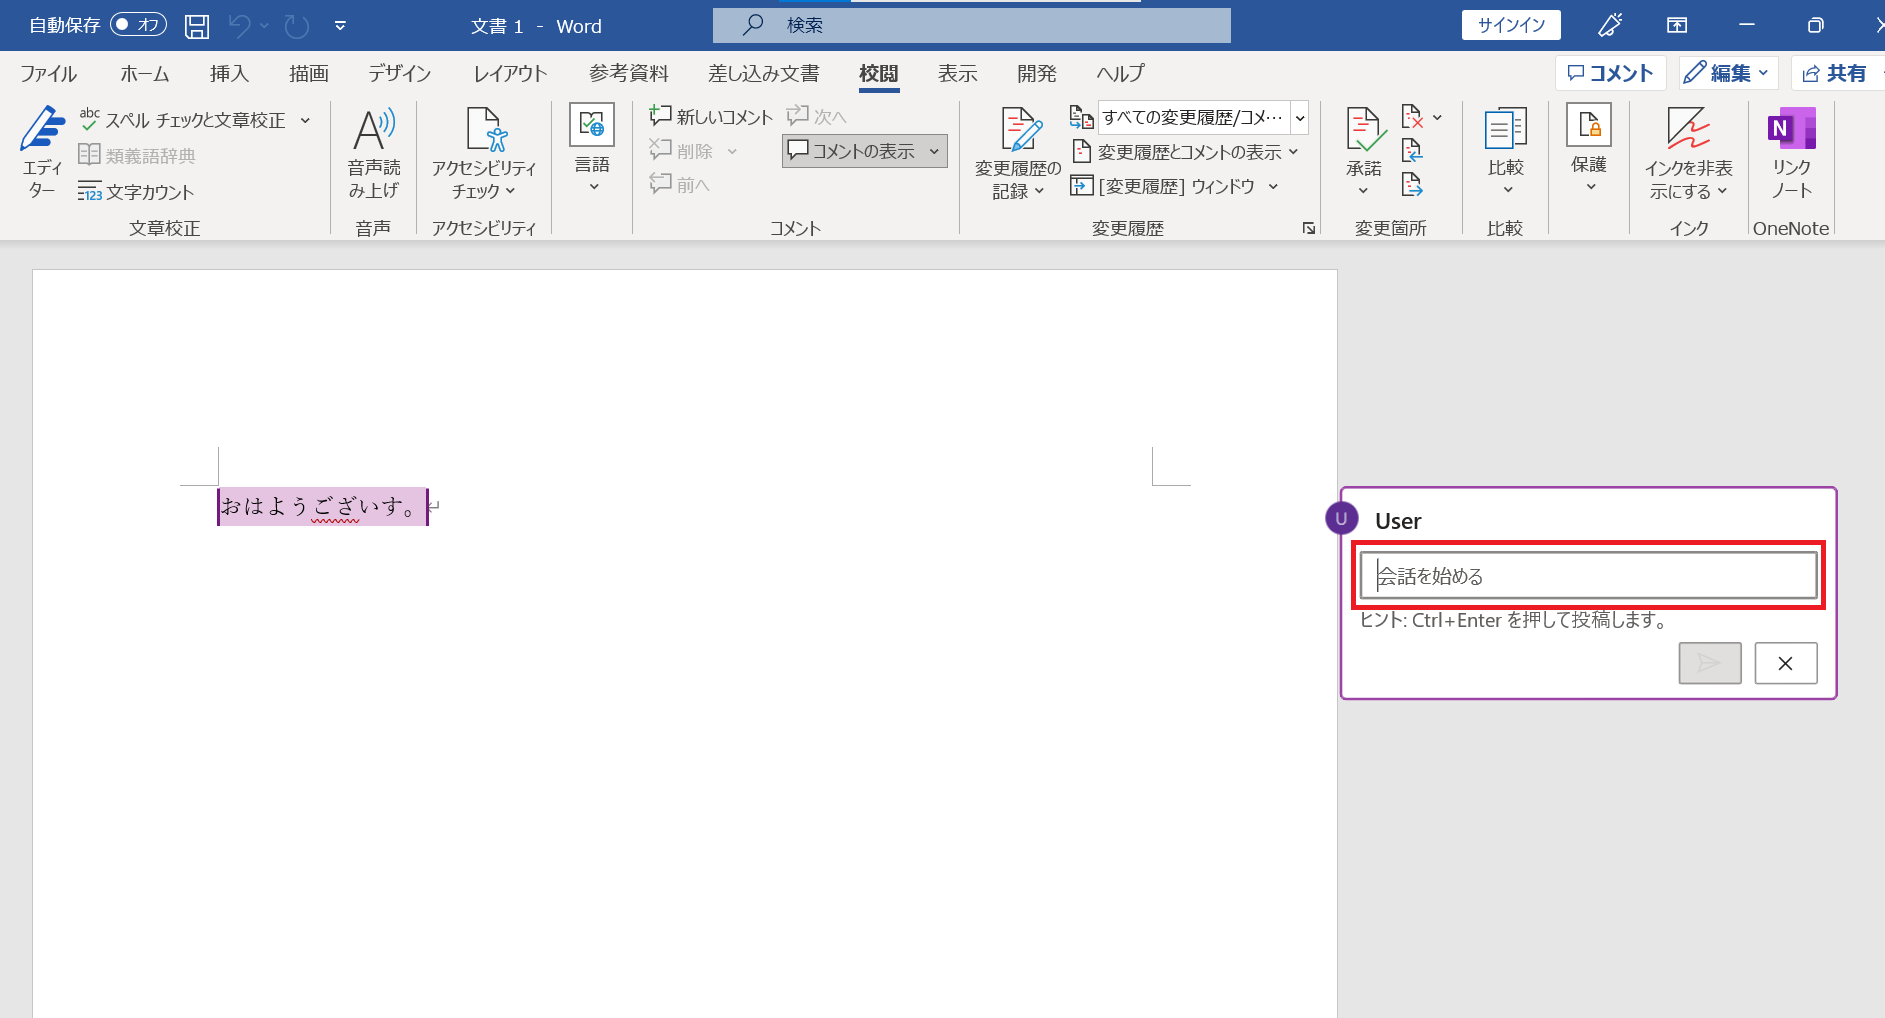
Task: Expand 変更履歴とコメントの表示 menu
Action: (x=1185, y=152)
